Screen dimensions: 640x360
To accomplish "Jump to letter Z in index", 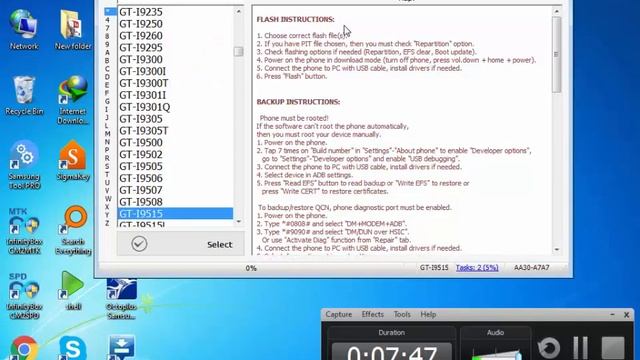I will point(107,223).
